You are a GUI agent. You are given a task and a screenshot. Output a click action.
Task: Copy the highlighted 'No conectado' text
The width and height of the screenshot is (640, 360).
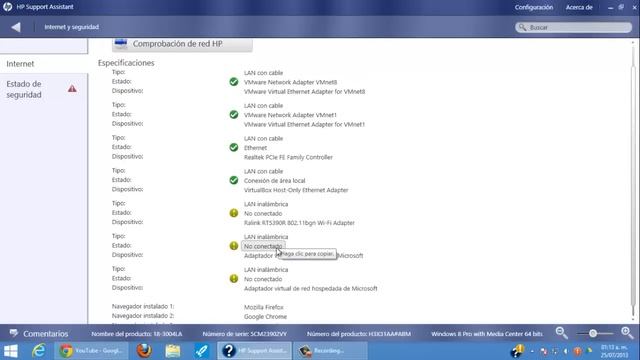point(263,246)
